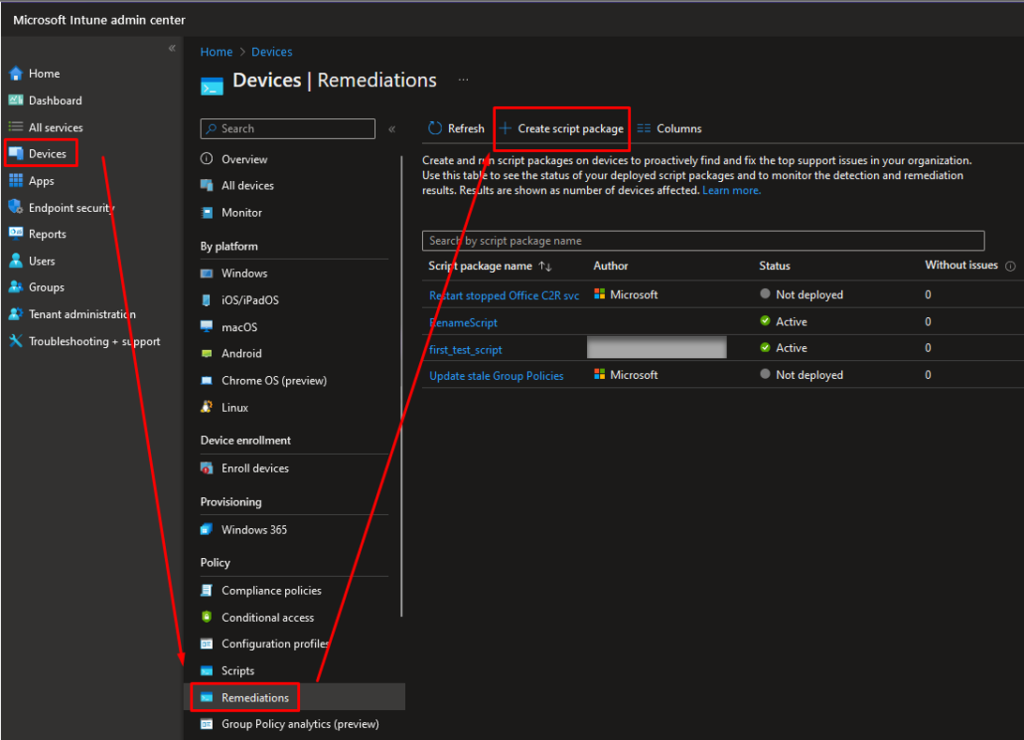The image size is (1024, 740).
Task: Collapse the Devices menu pane chevron
Action: point(392,129)
